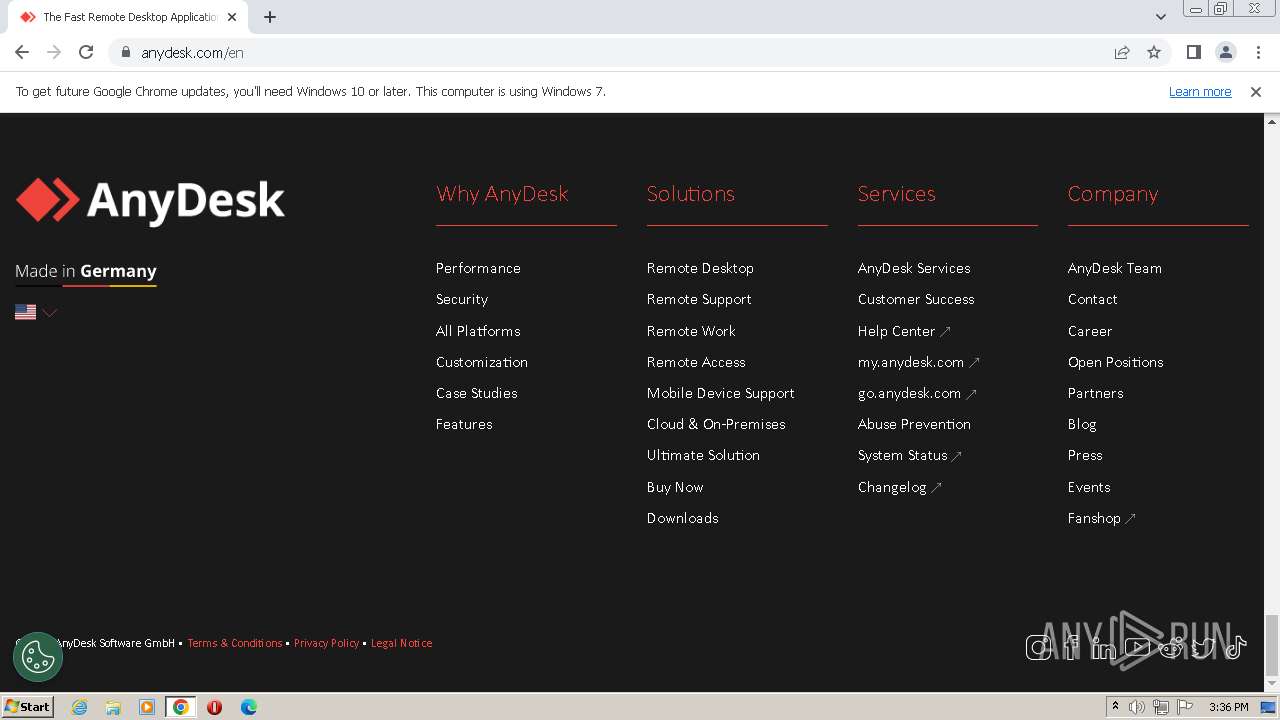Open the YouTube social icon
The image size is (1280, 720).
[x=1137, y=647]
